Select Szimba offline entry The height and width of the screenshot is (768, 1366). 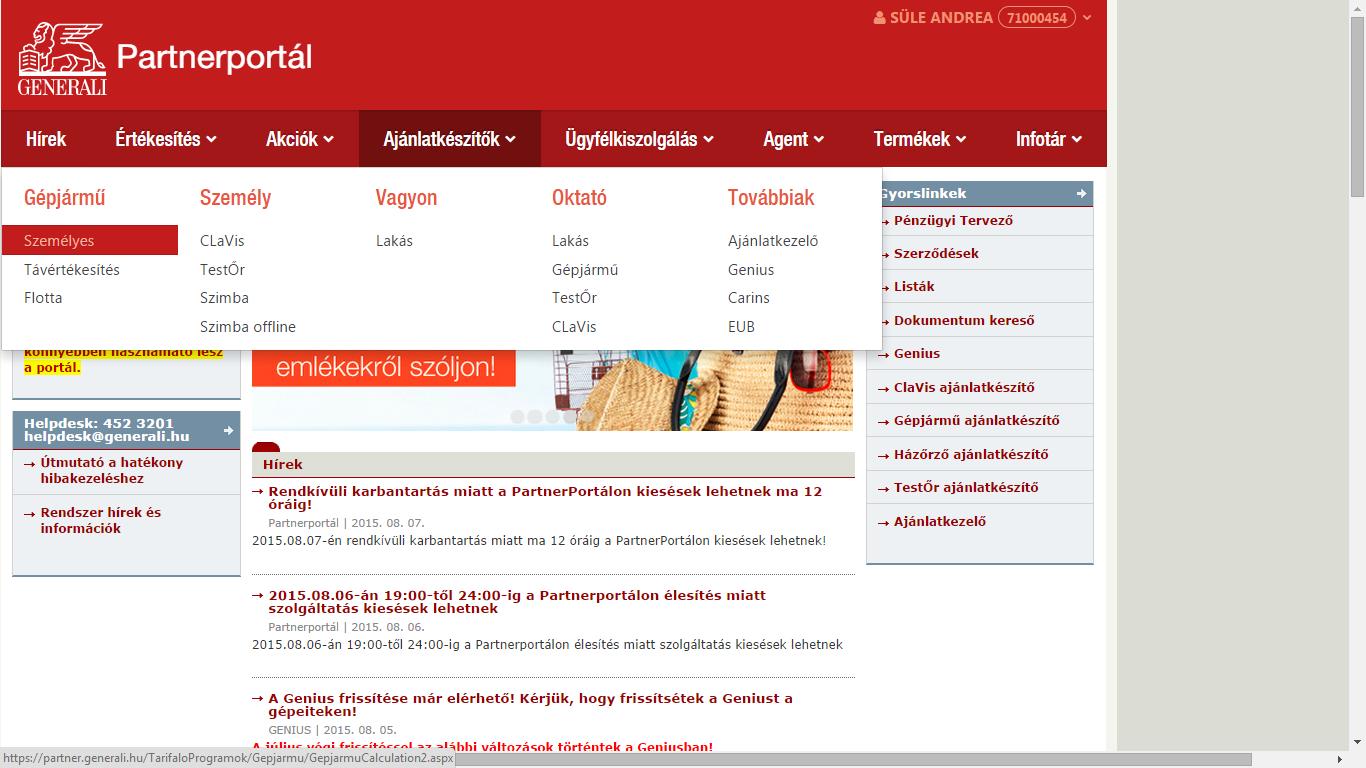tap(248, 327)
